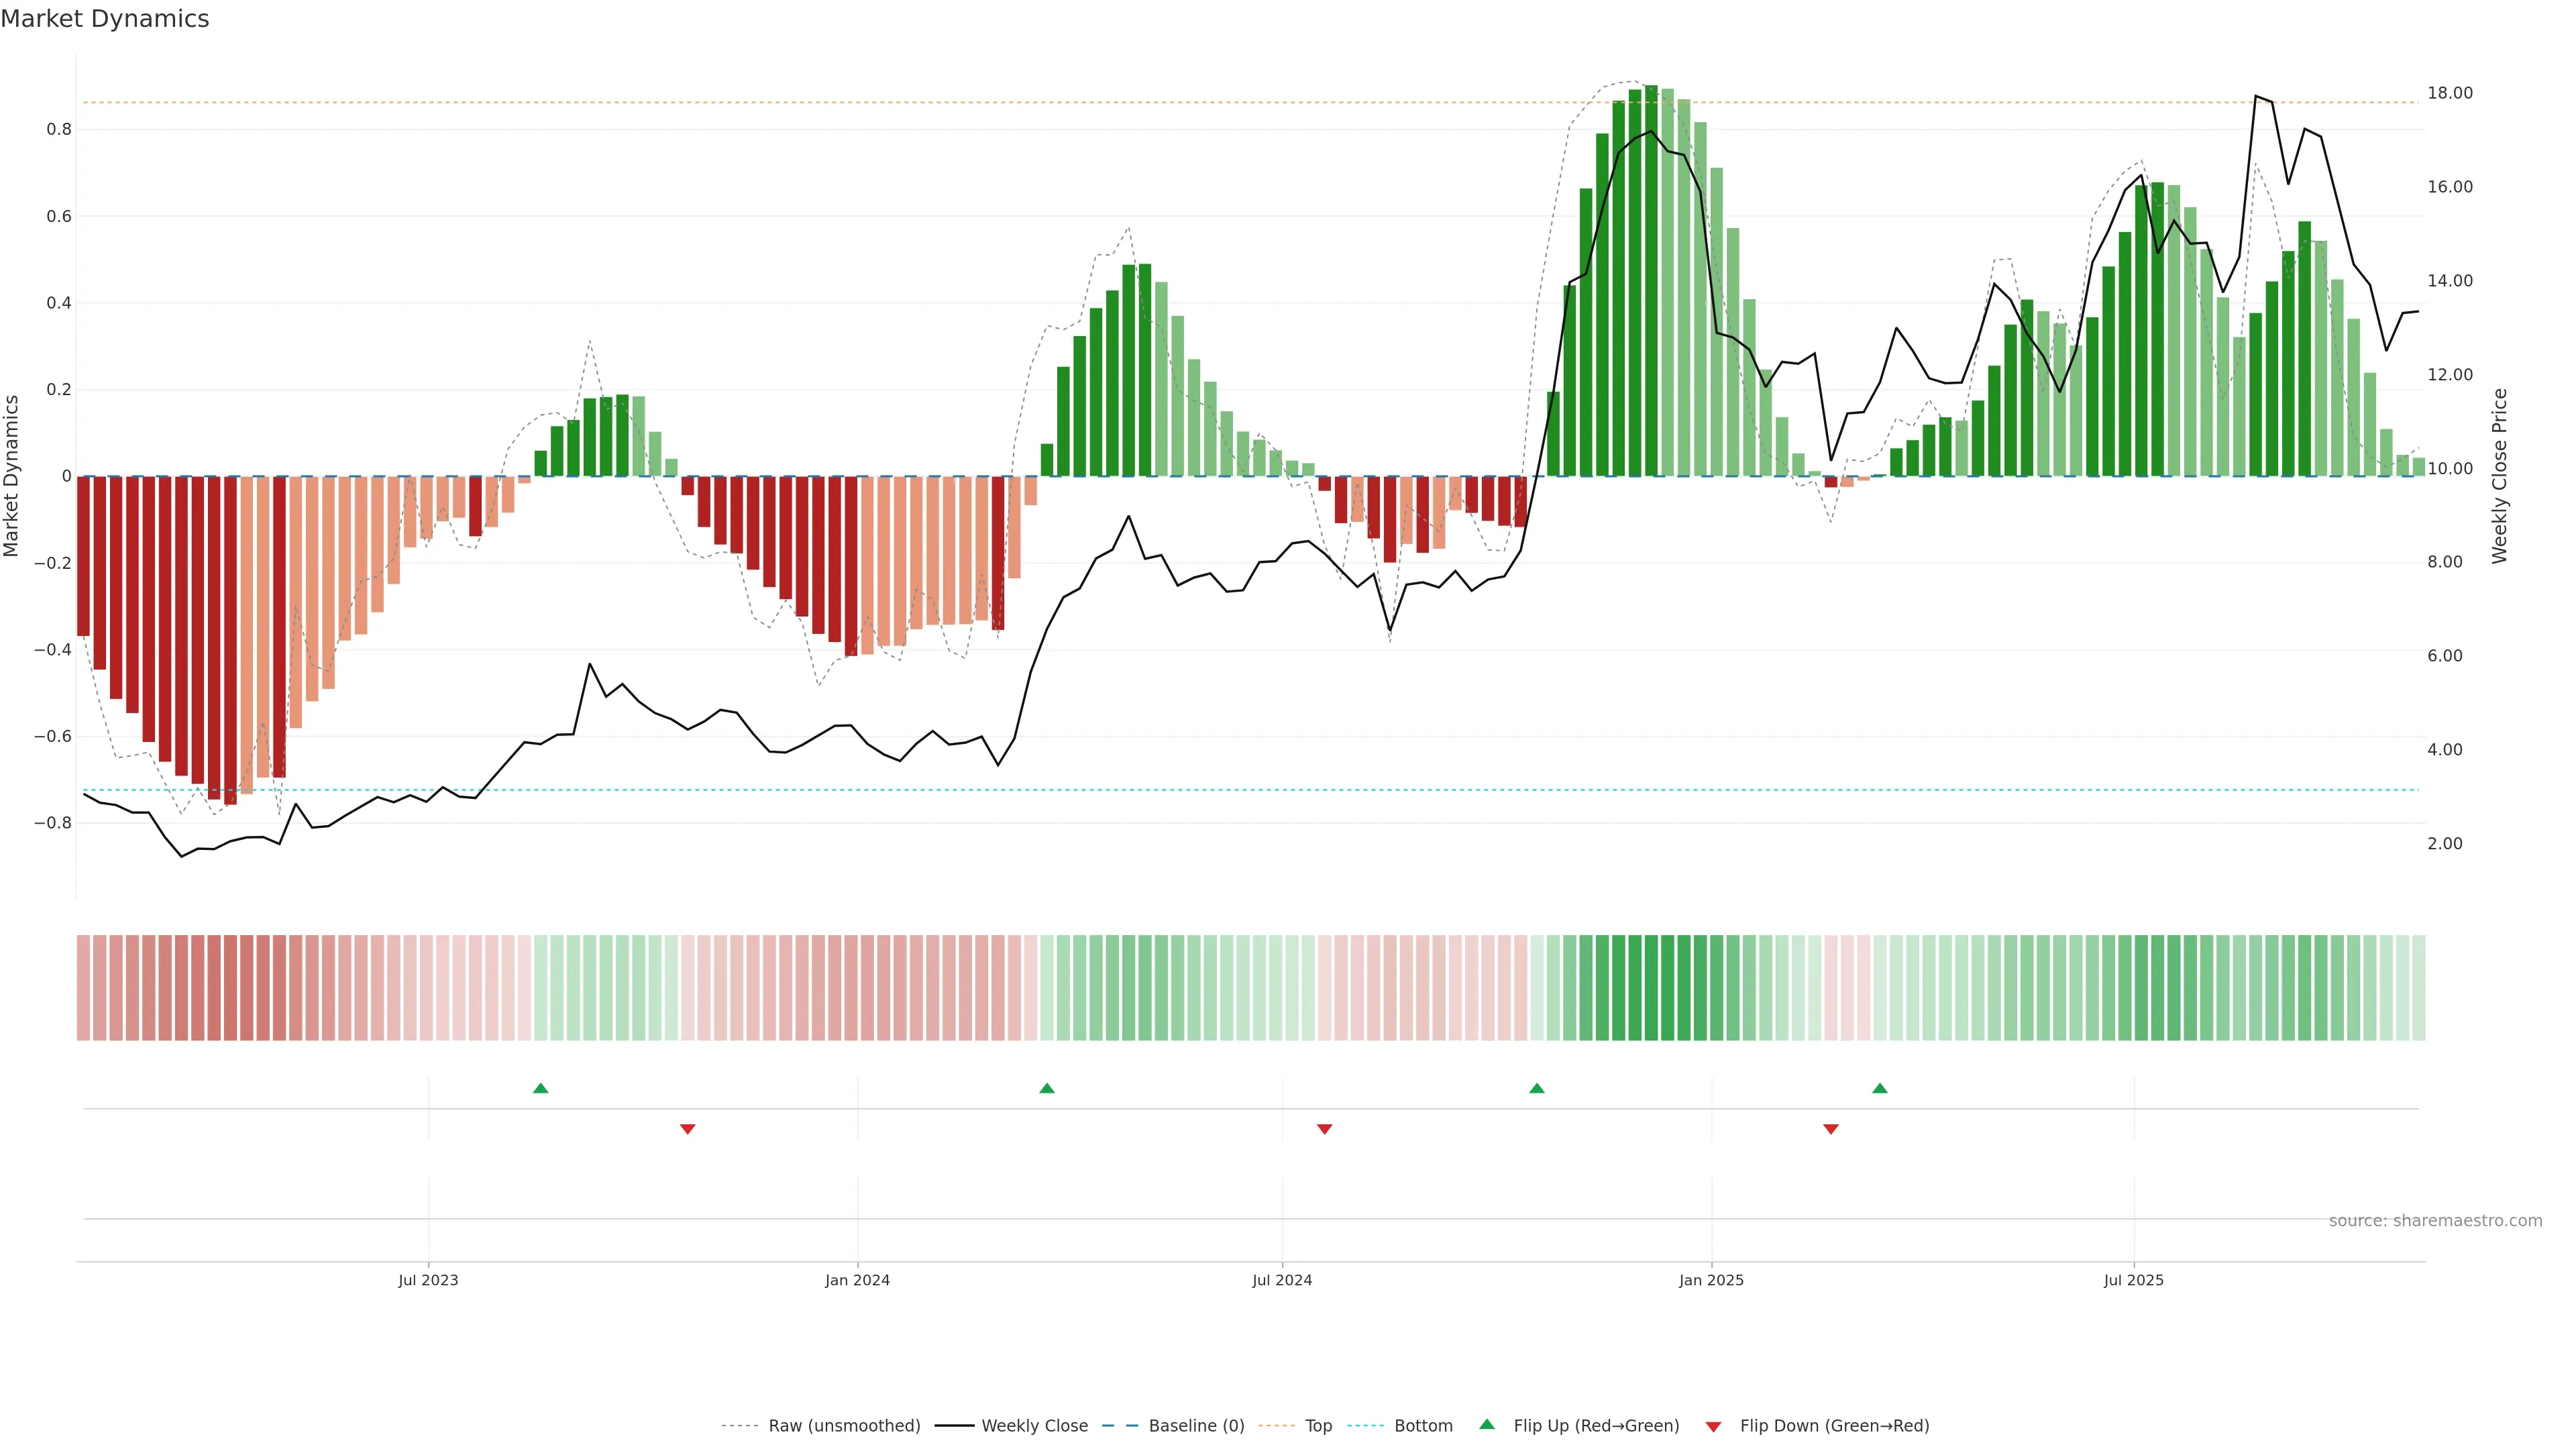2576x1449 pixels.
Task: Toggle the Baseline (0) legend entry
Action: [1196, 1426]
